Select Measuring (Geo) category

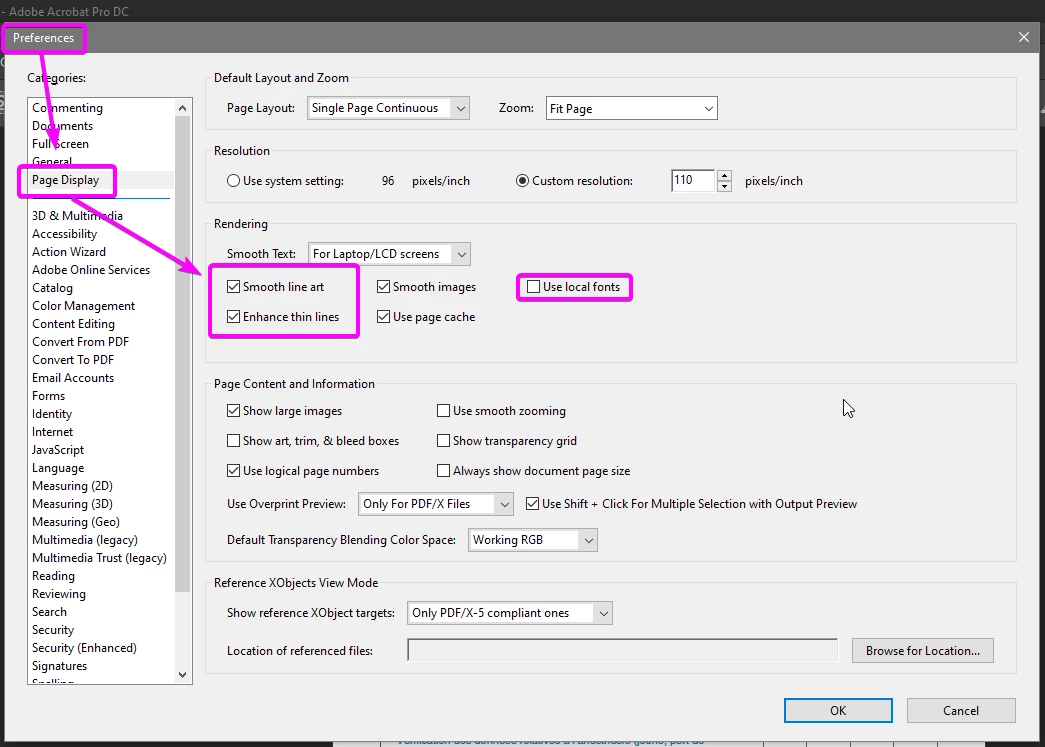click(x=75, y=522)
